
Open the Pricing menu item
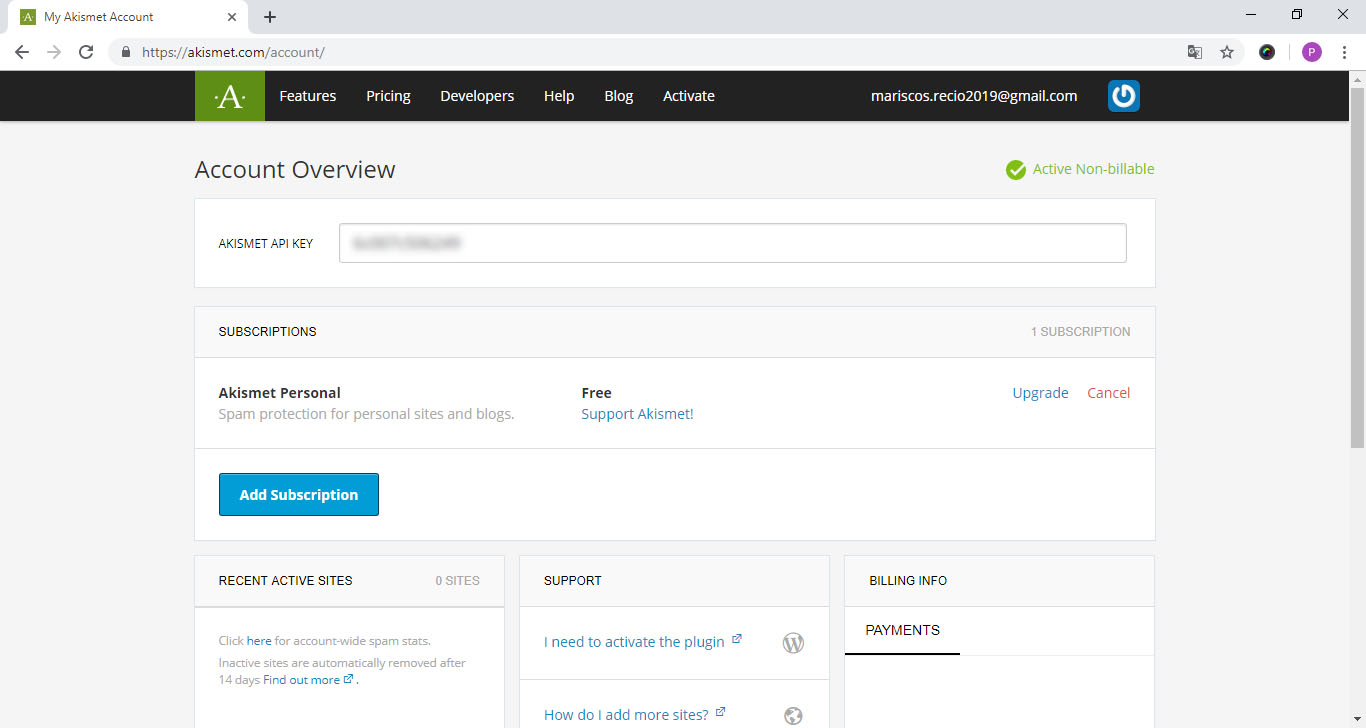point(388,96)
